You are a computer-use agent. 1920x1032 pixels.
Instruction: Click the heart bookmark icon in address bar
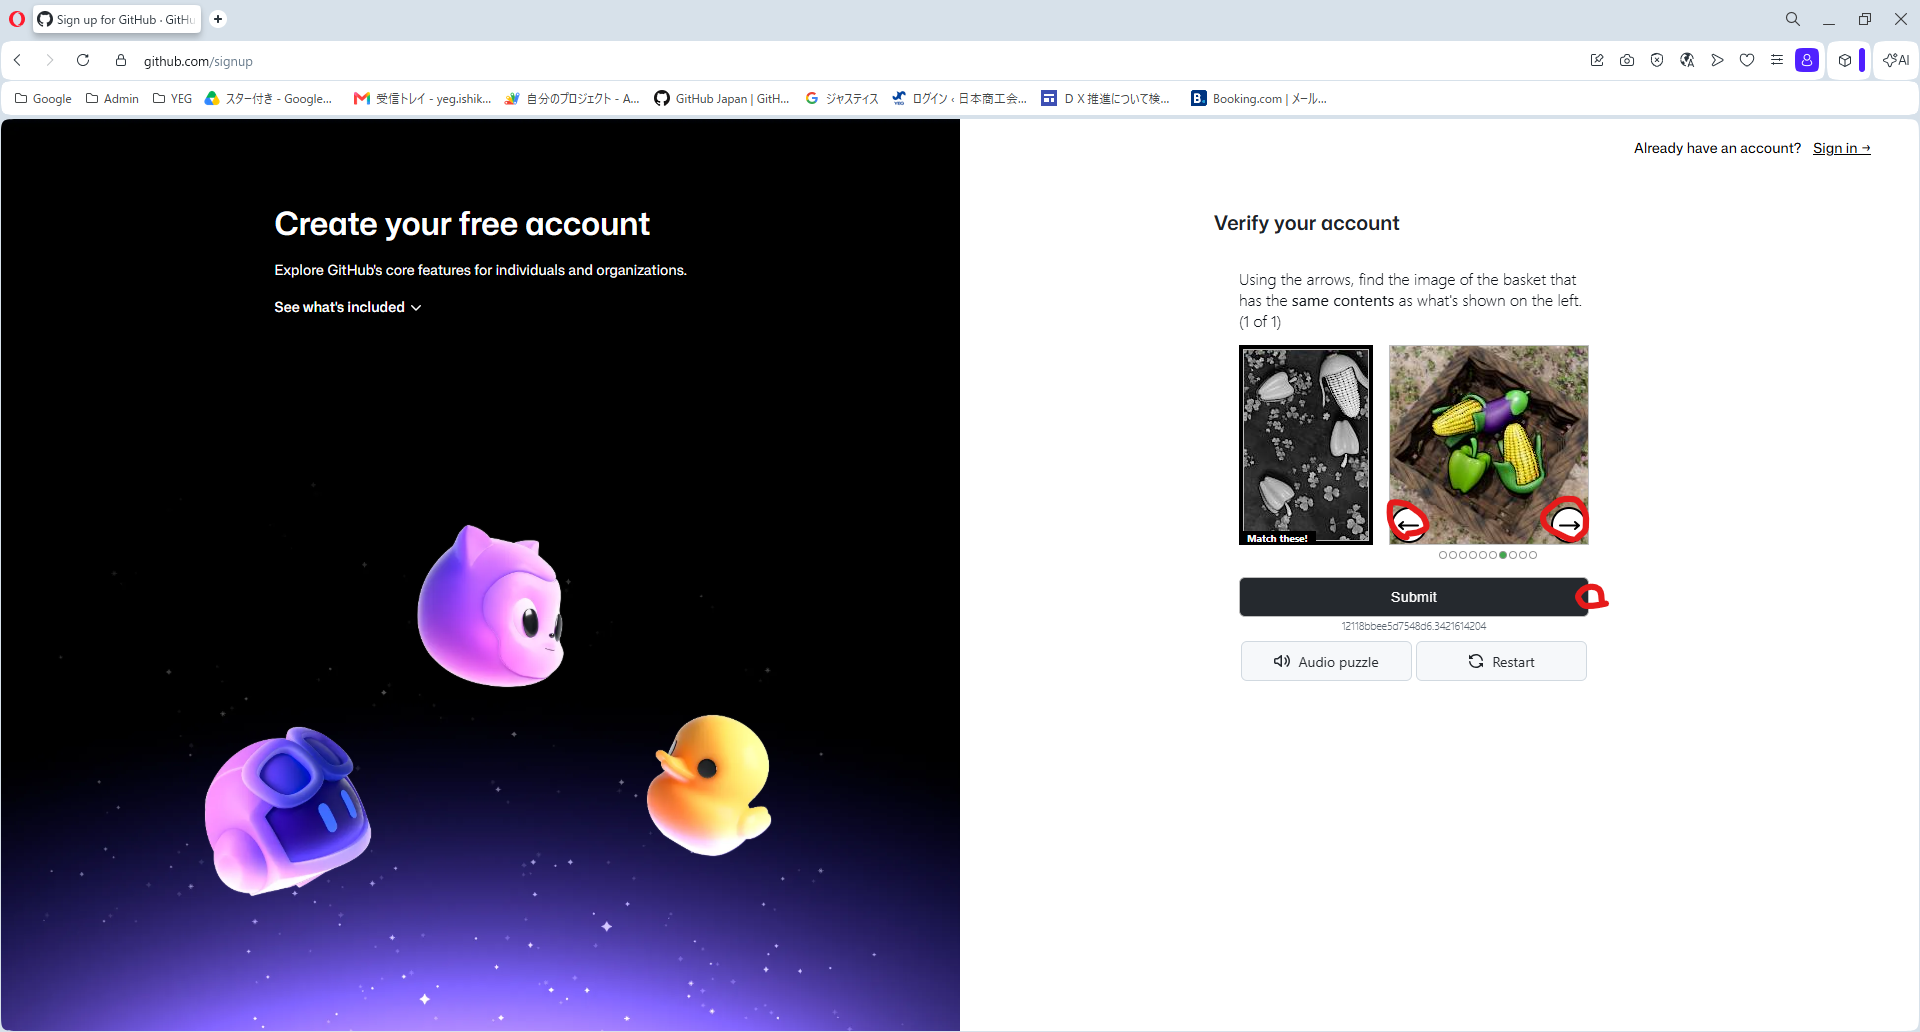coord(1747,60)
